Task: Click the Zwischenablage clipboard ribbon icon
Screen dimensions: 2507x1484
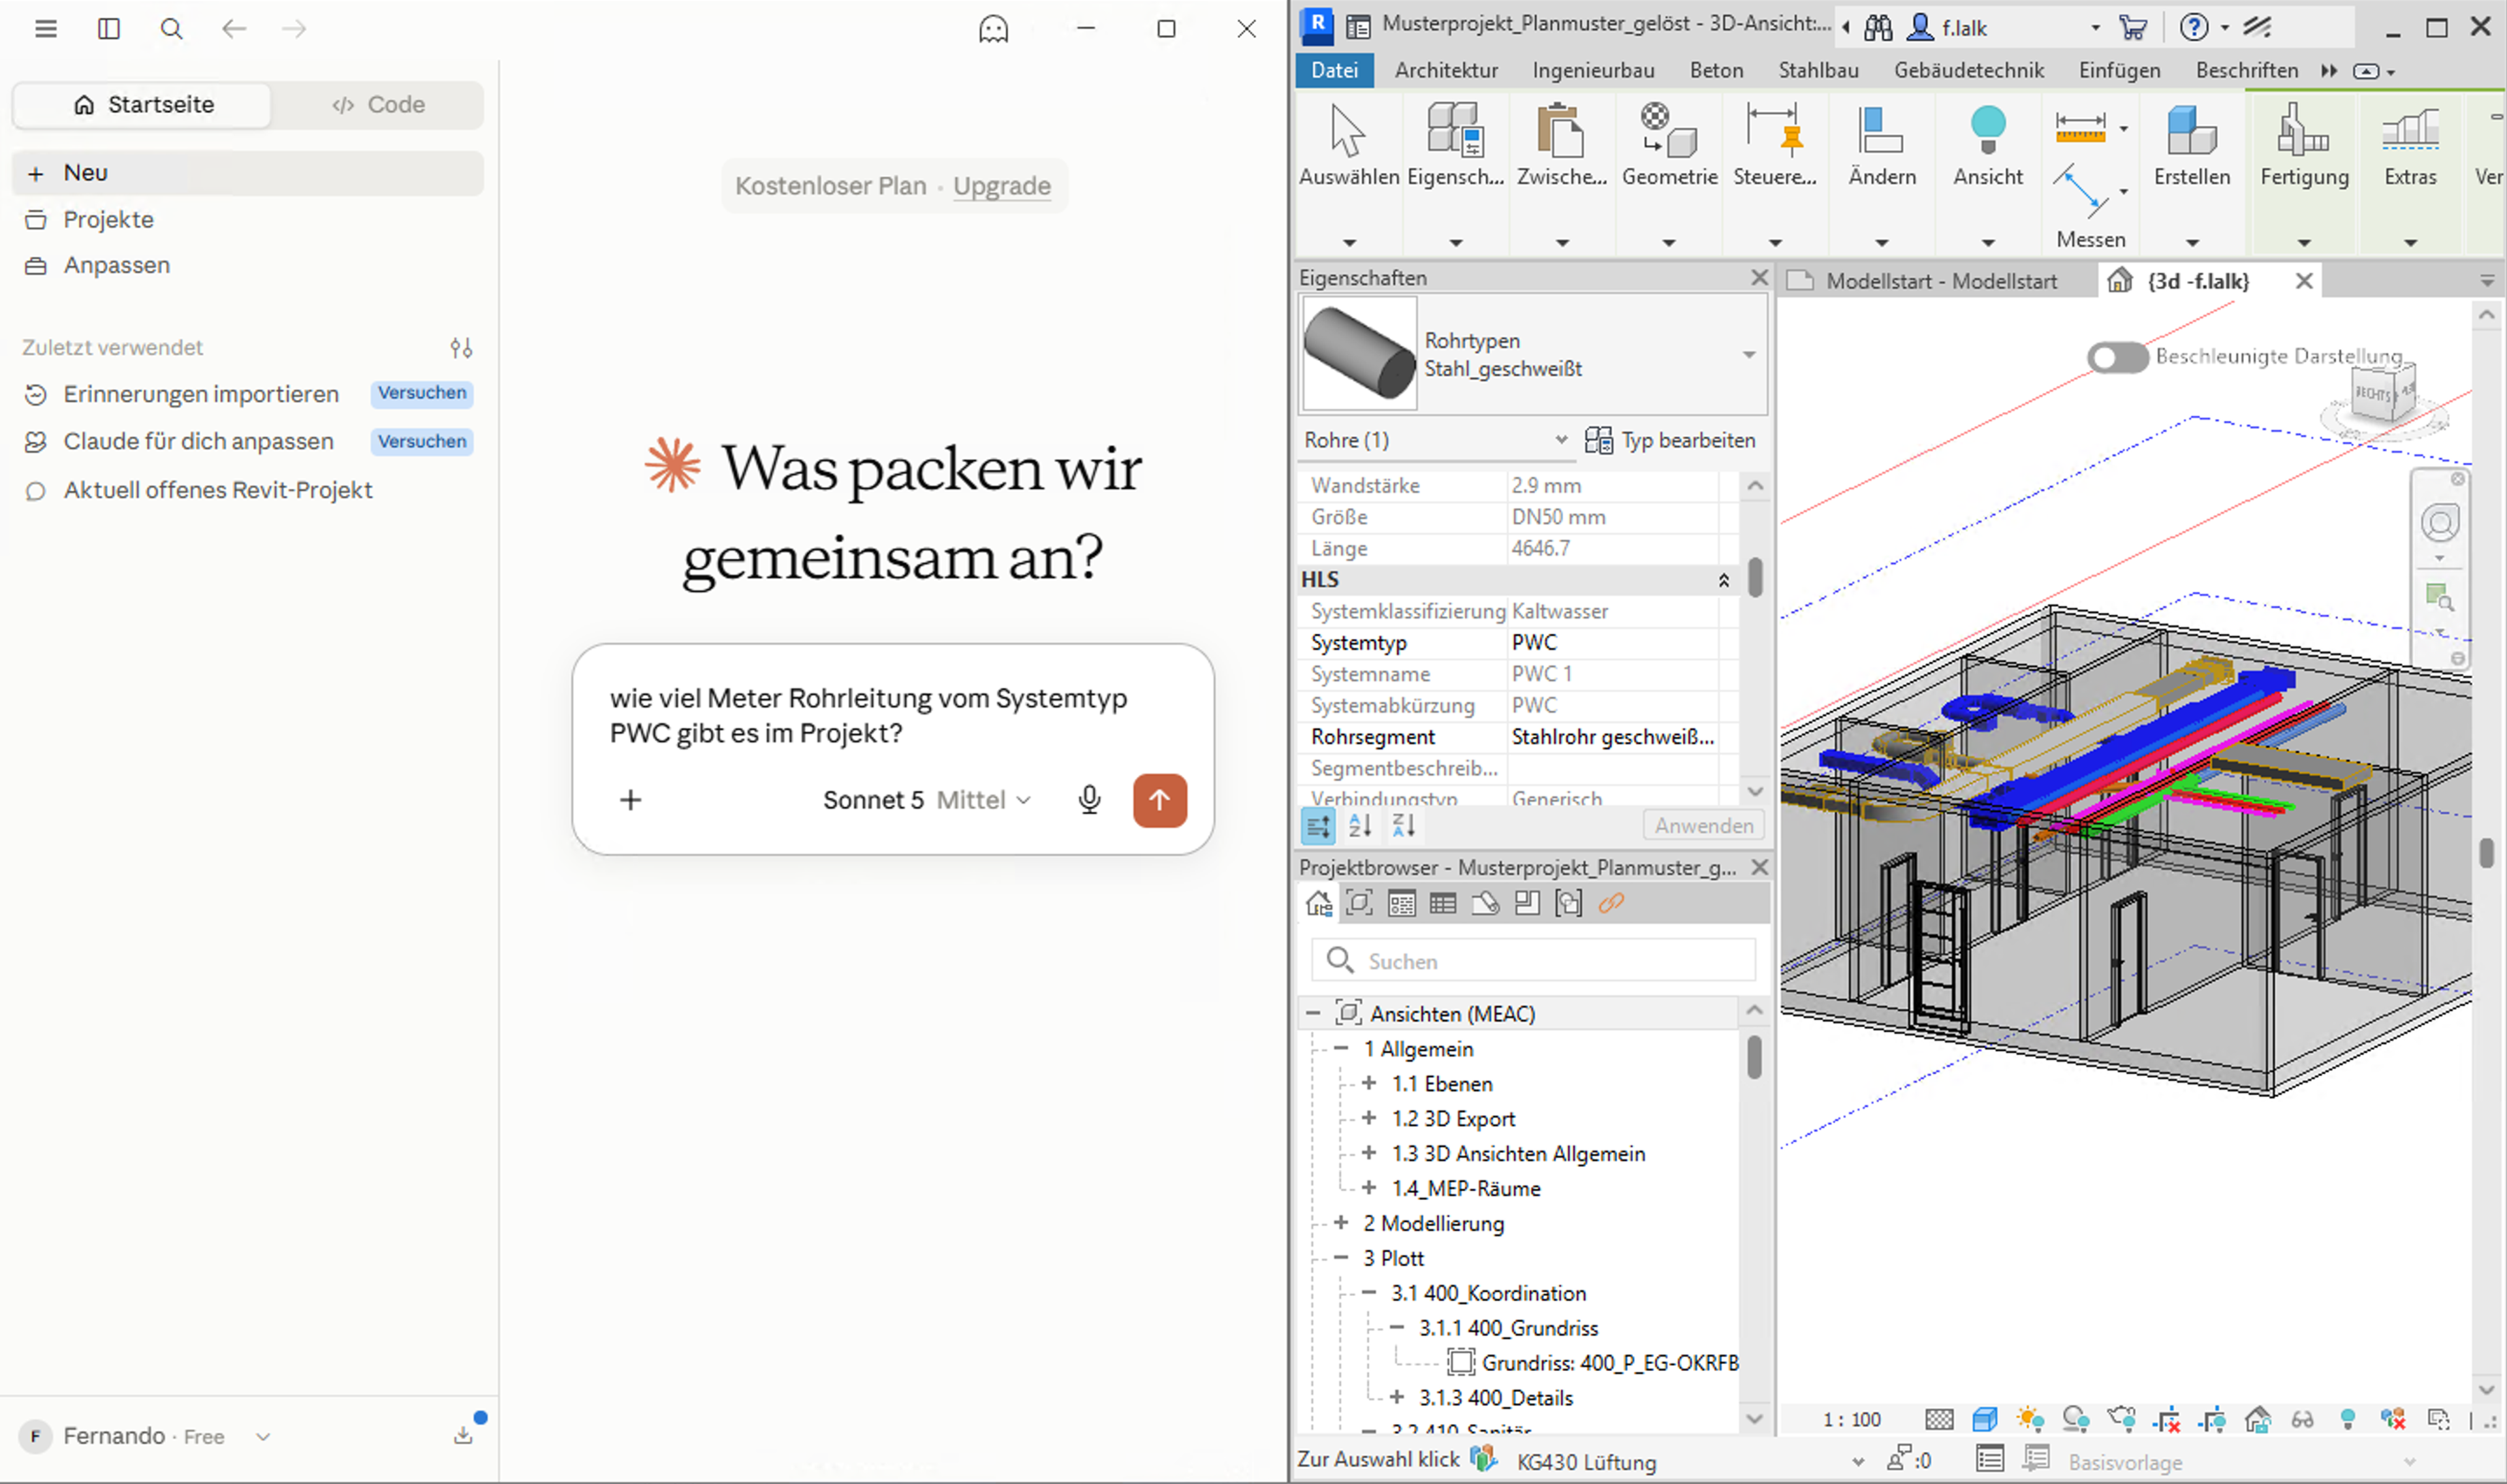Action: [1561, 130]
